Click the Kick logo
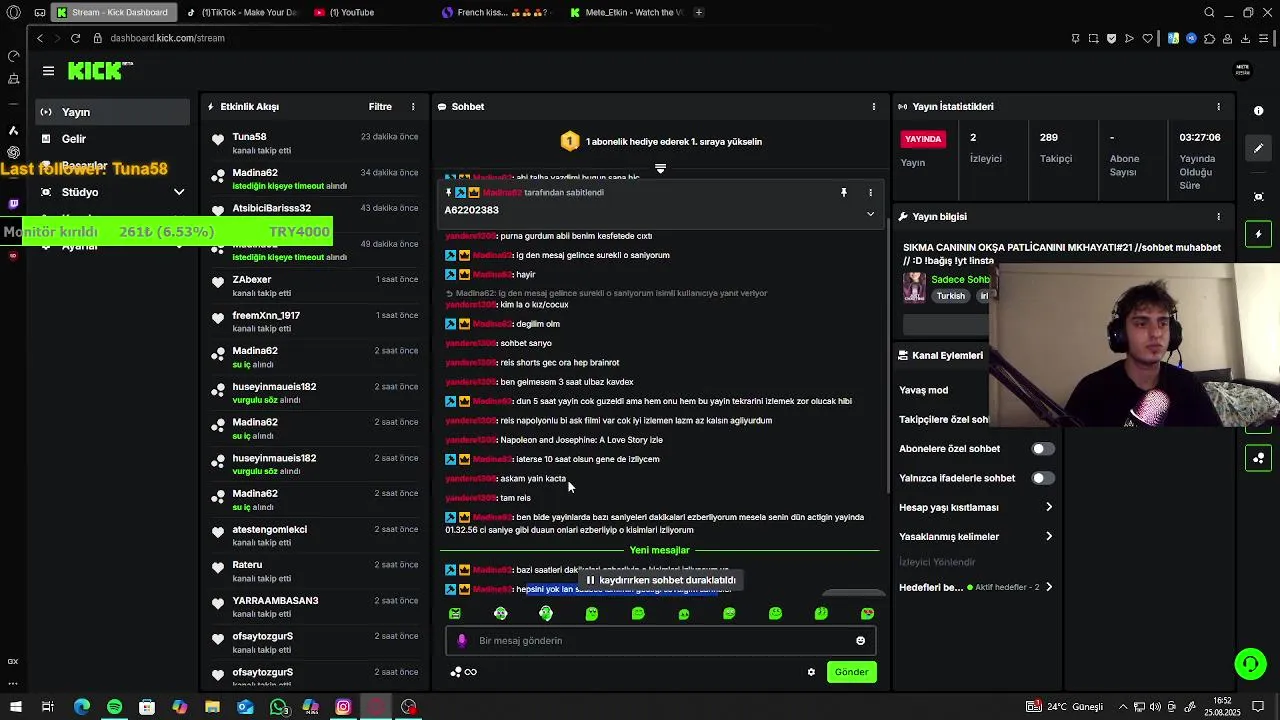The width and height of the screenshot is (1280, 720). [99, 70]
